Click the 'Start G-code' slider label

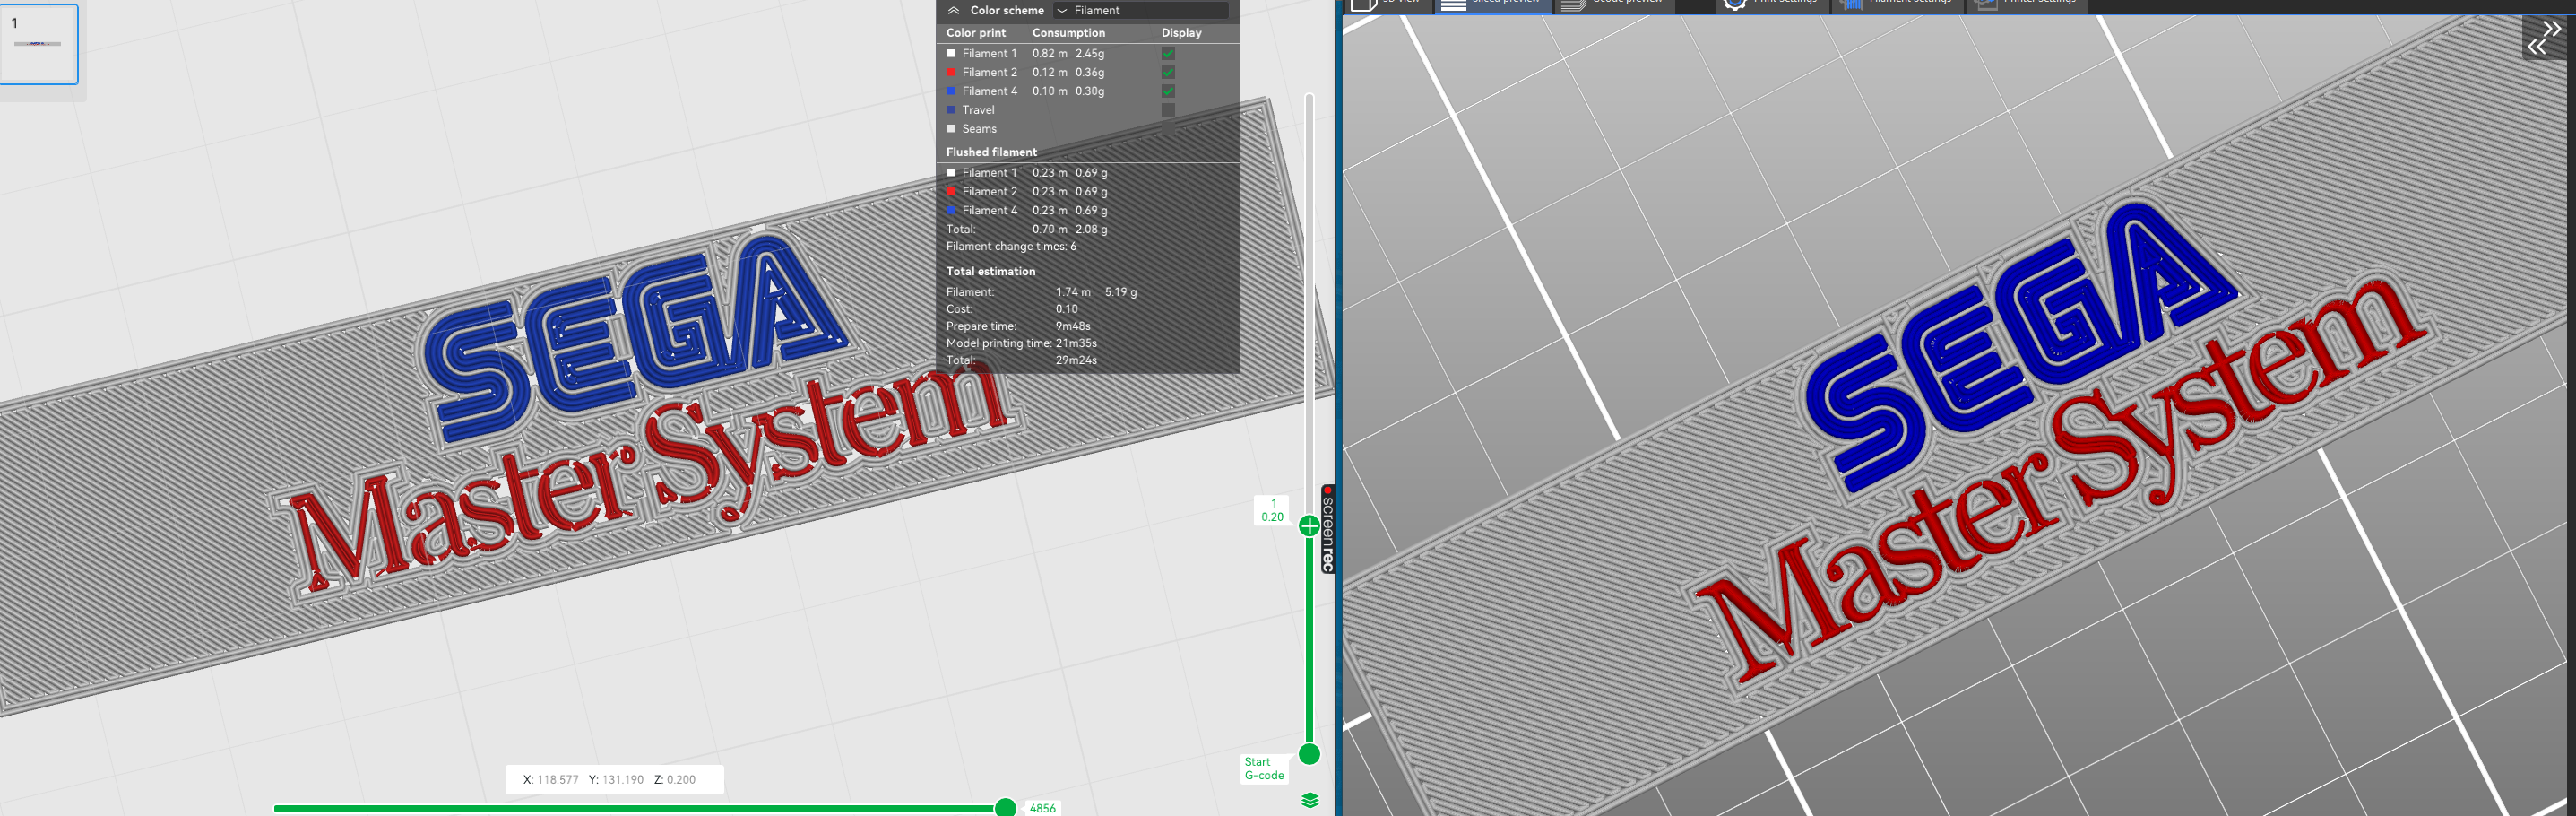click(1264, 769)
